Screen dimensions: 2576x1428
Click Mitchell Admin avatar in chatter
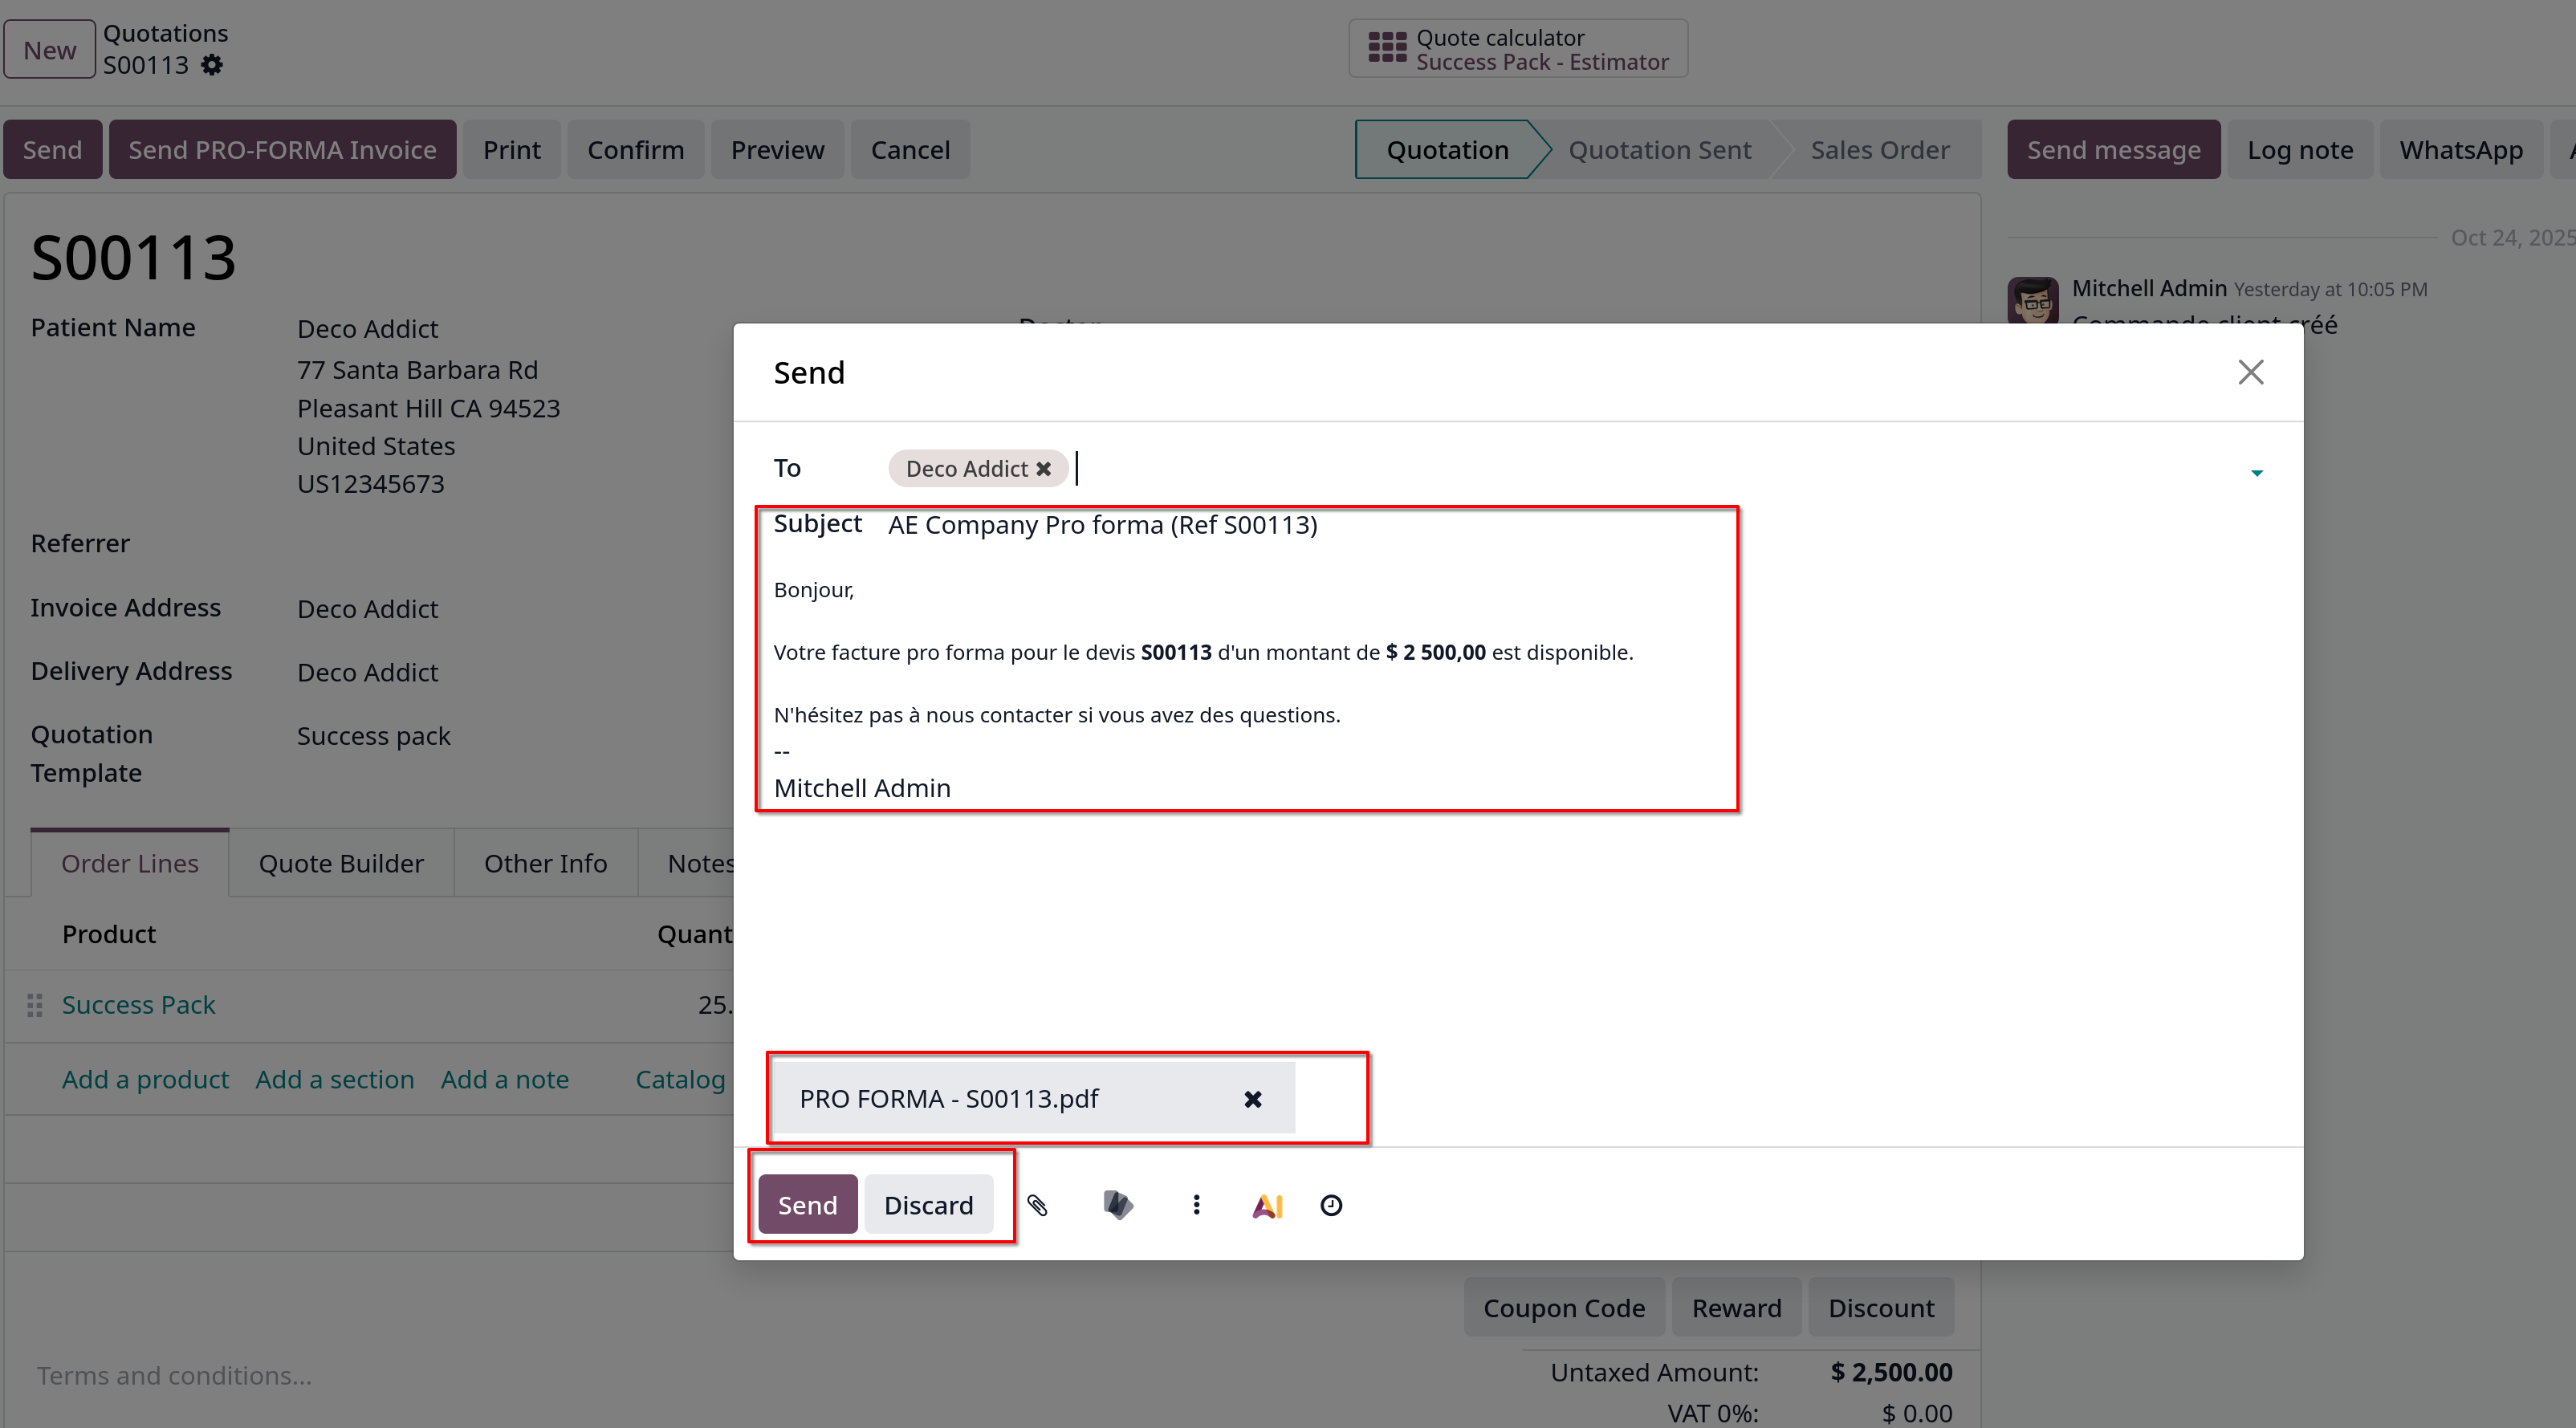click(2033, 300)
